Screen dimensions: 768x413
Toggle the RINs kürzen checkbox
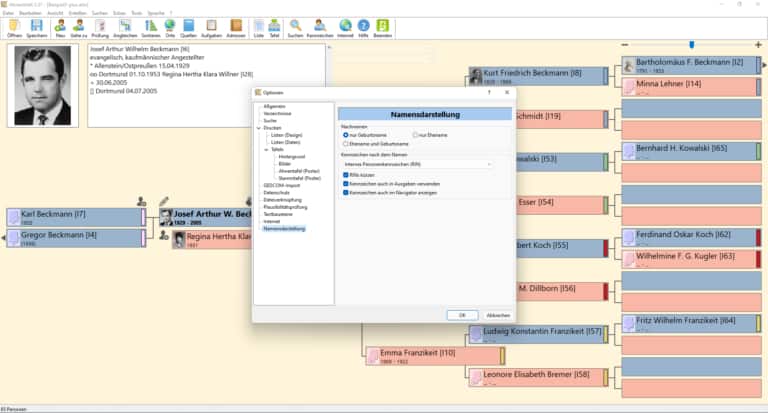(346, 175)
